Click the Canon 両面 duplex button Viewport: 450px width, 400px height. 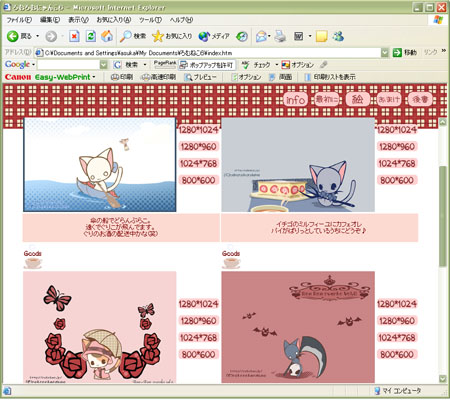(x=281, y=77)
